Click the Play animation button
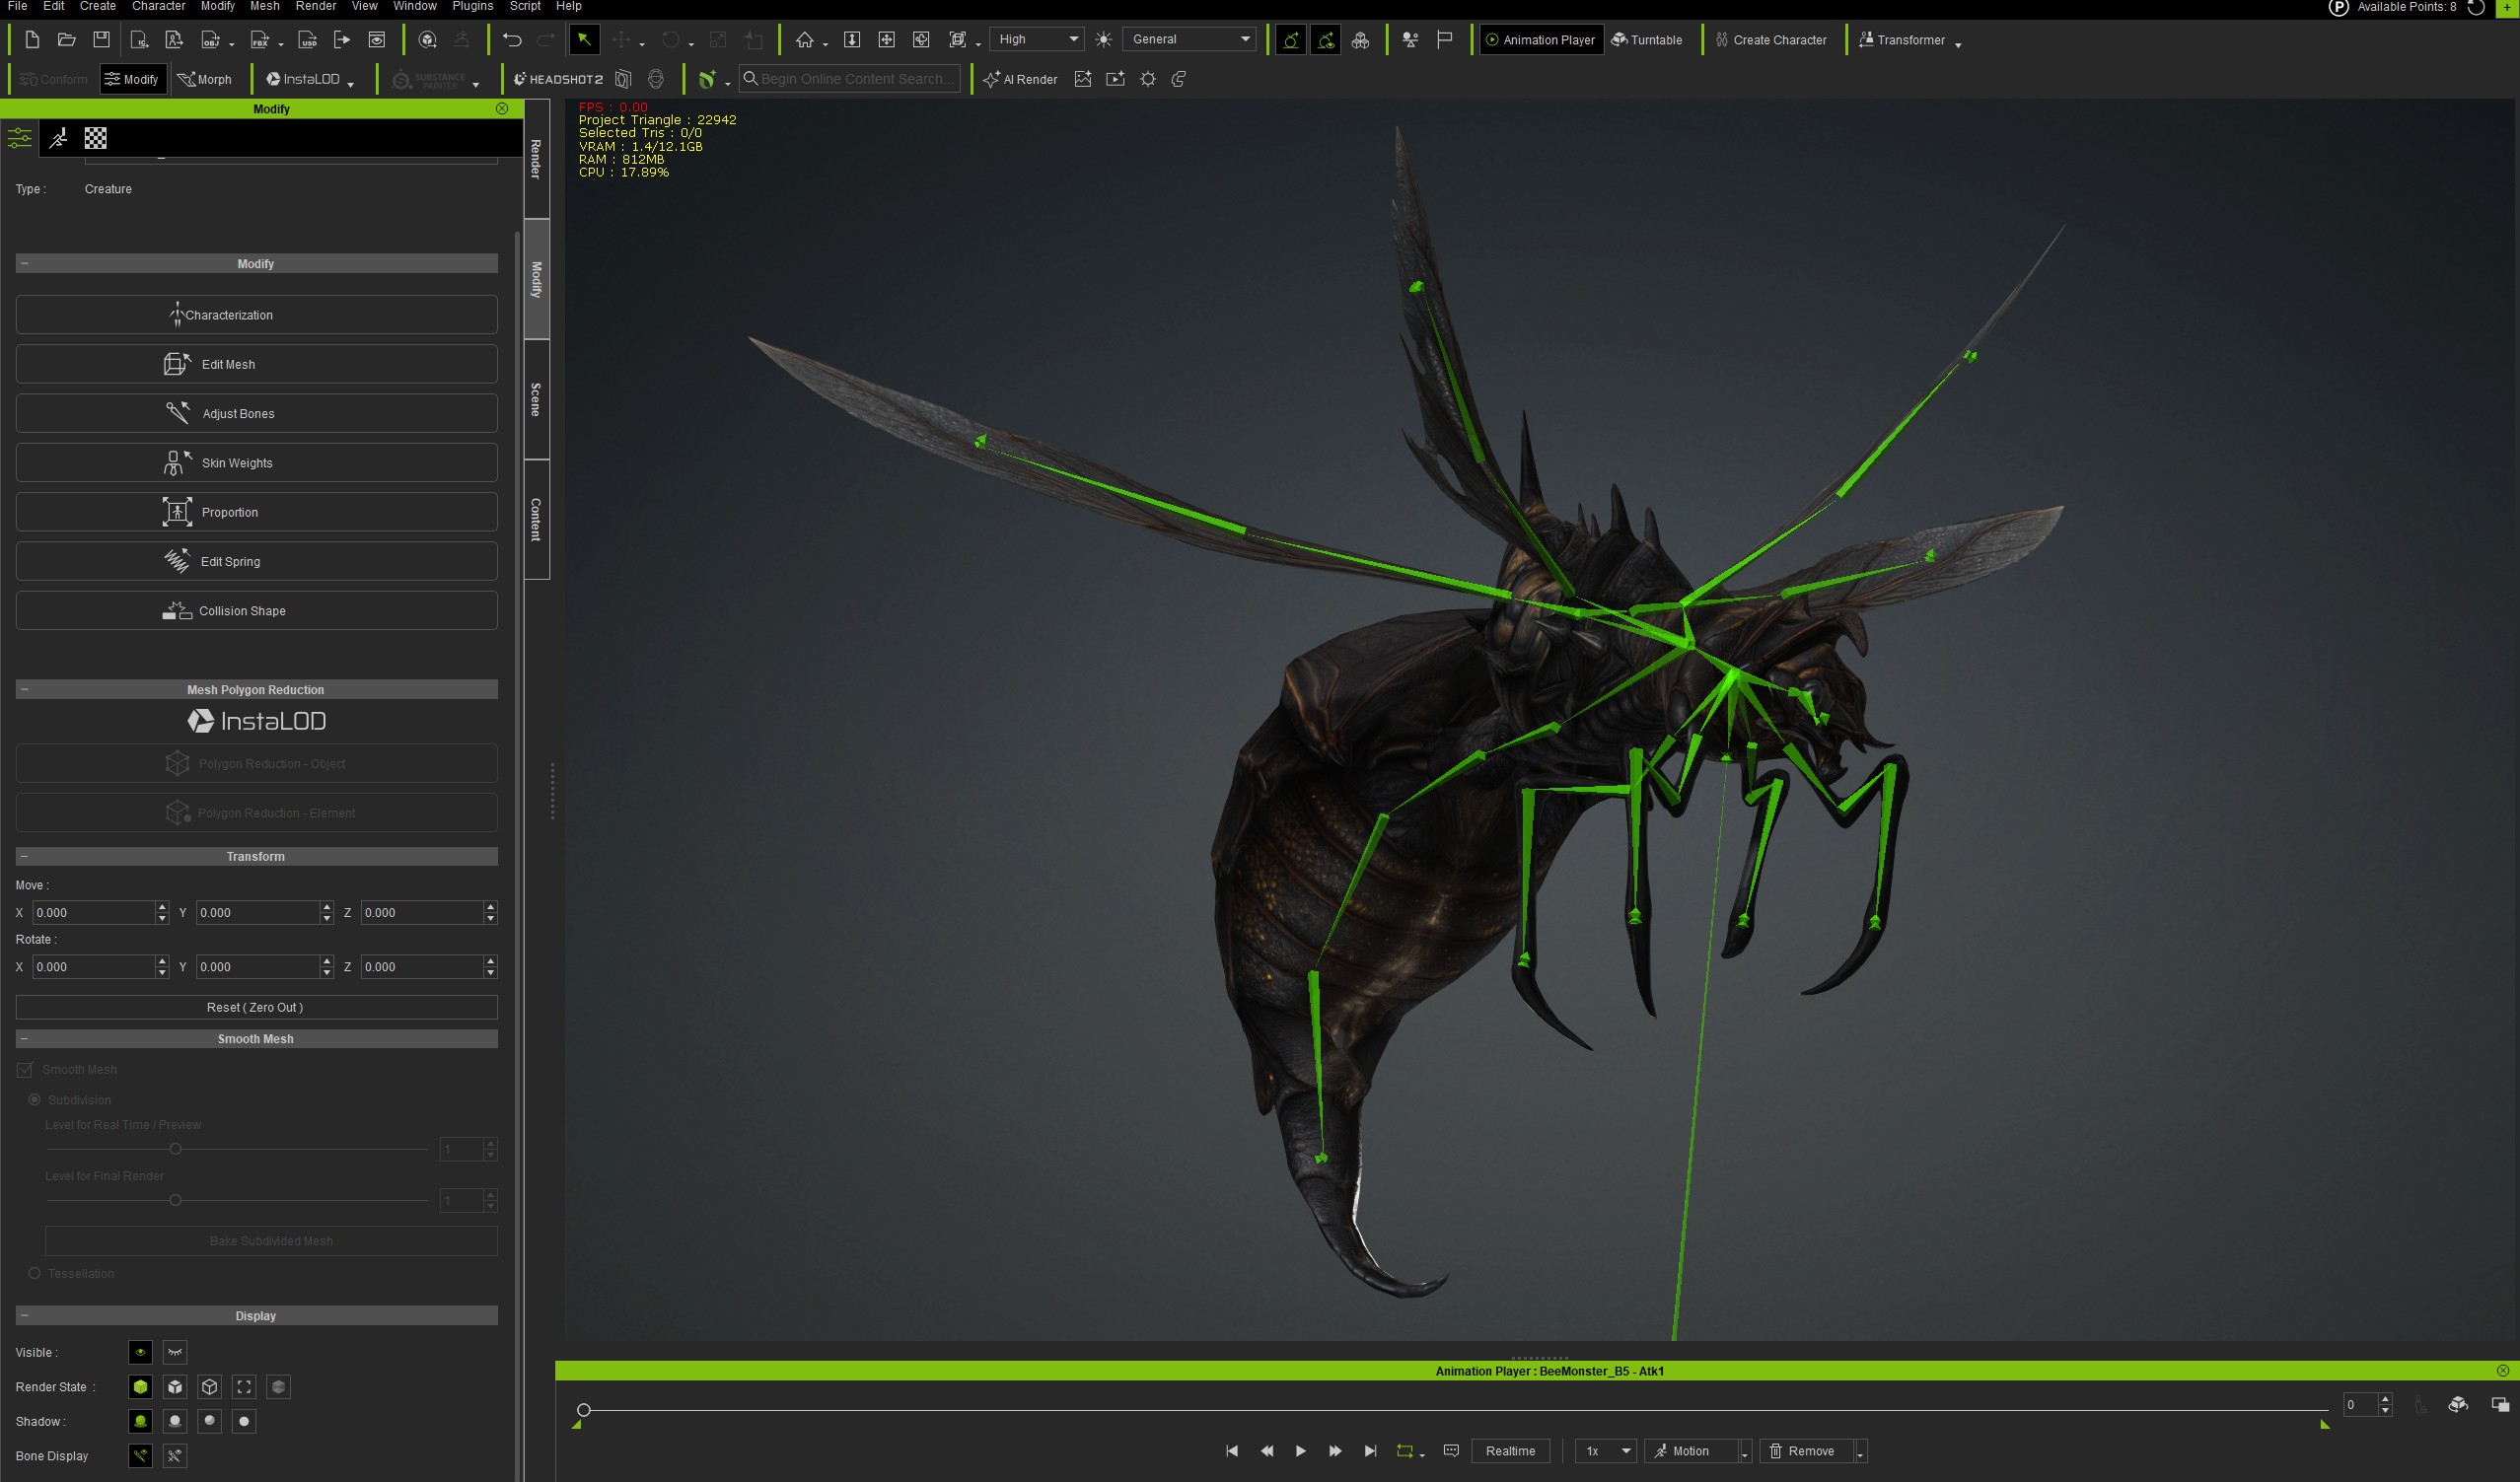 point(1300,1451)
